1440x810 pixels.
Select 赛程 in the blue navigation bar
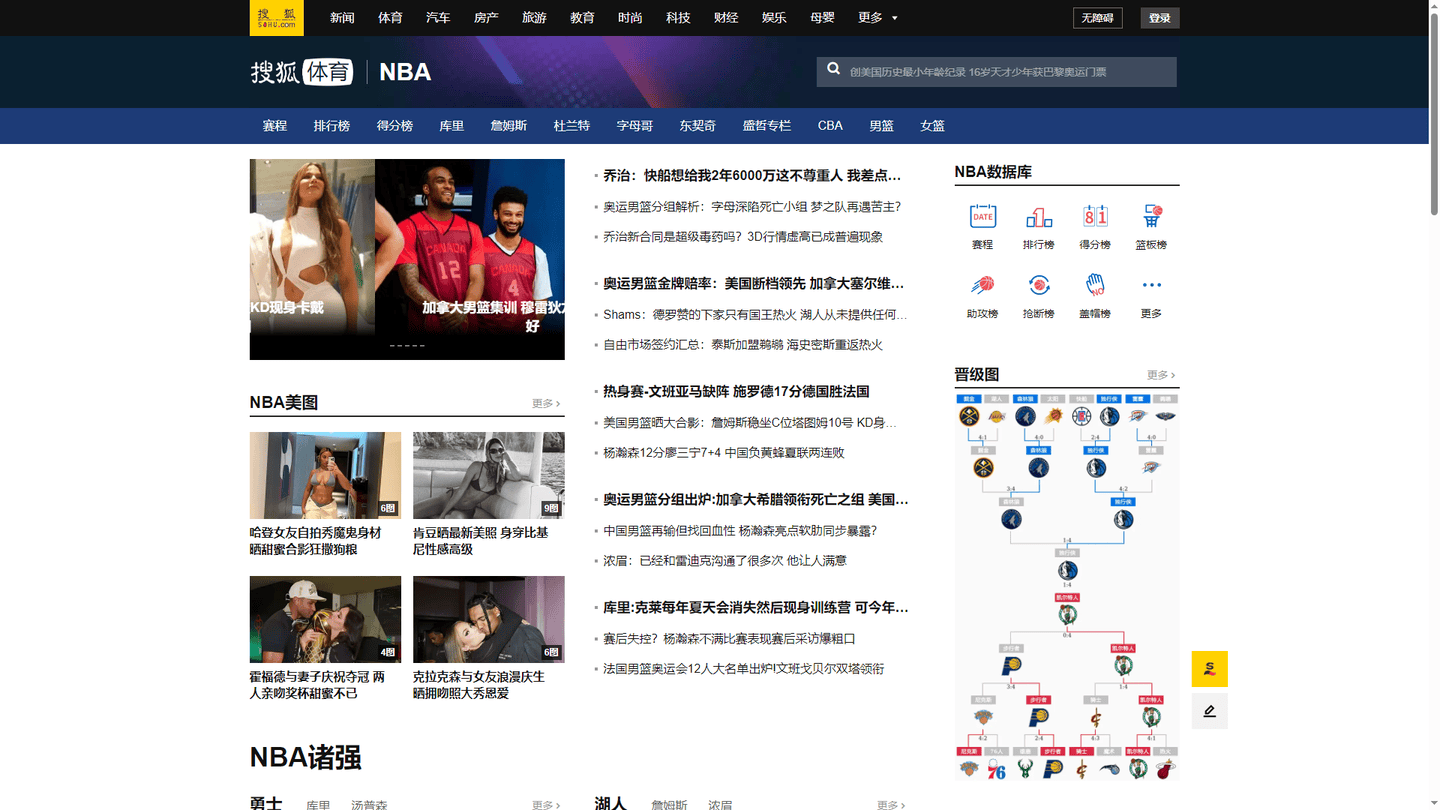275,125
